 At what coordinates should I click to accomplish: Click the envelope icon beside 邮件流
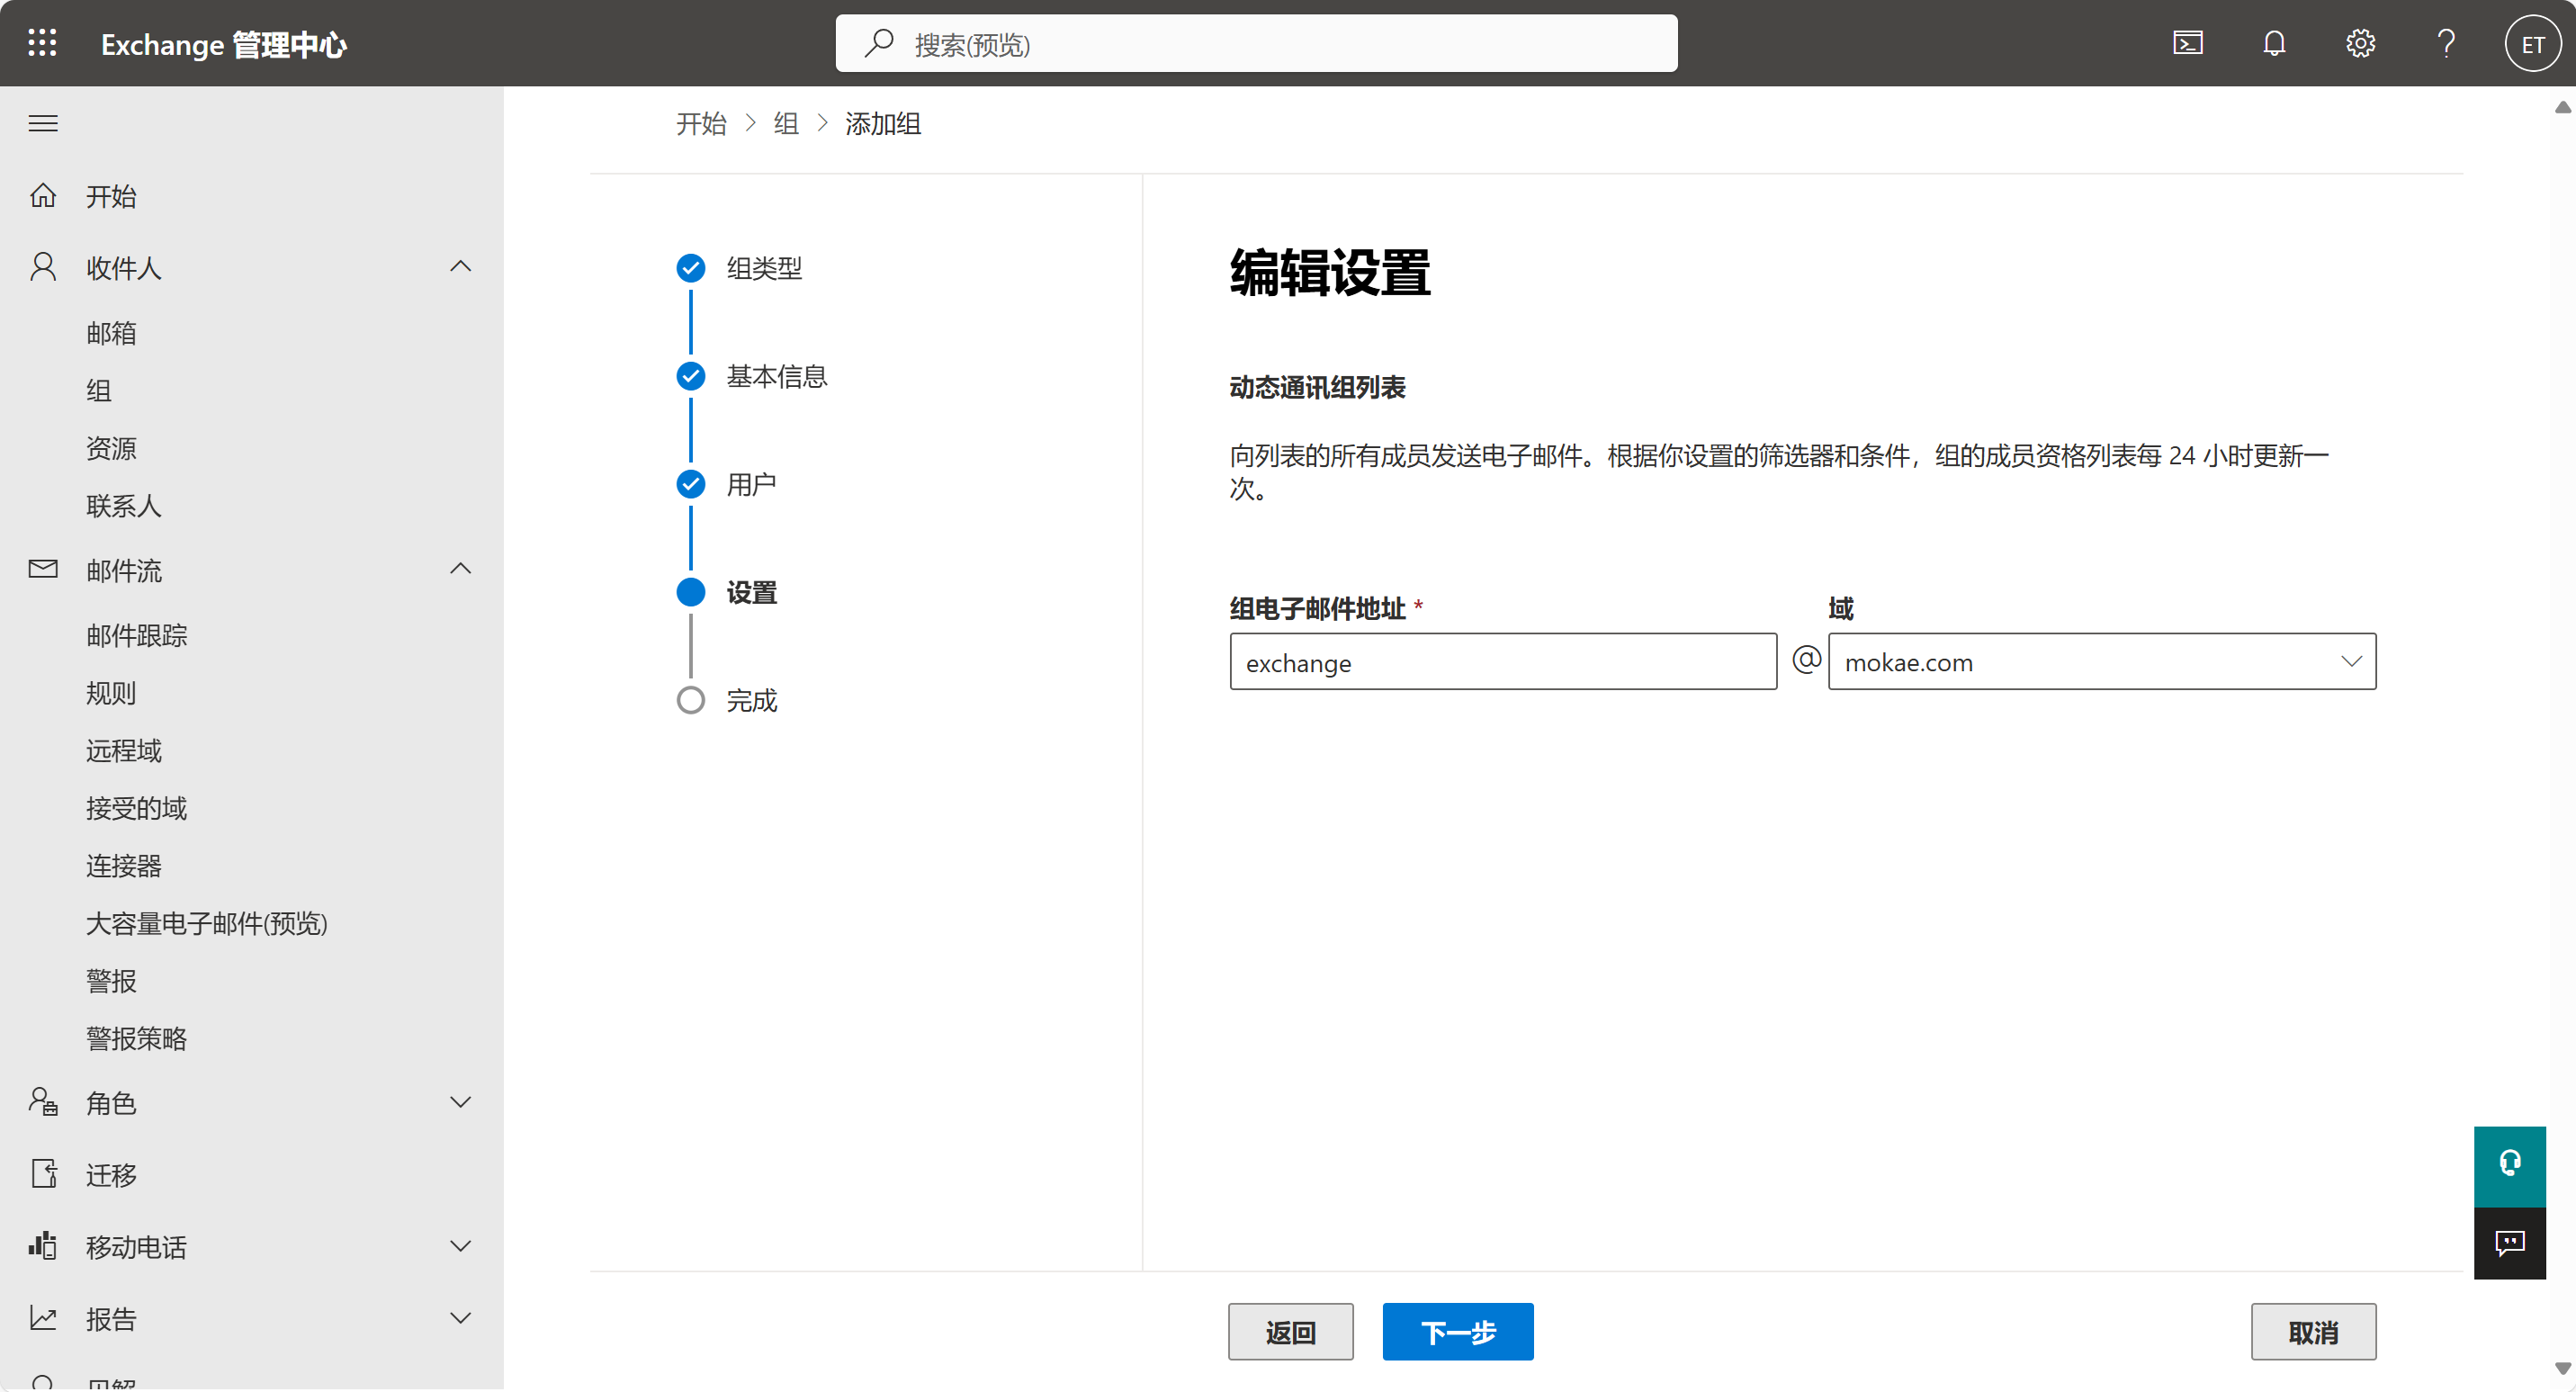click(43, 569)
